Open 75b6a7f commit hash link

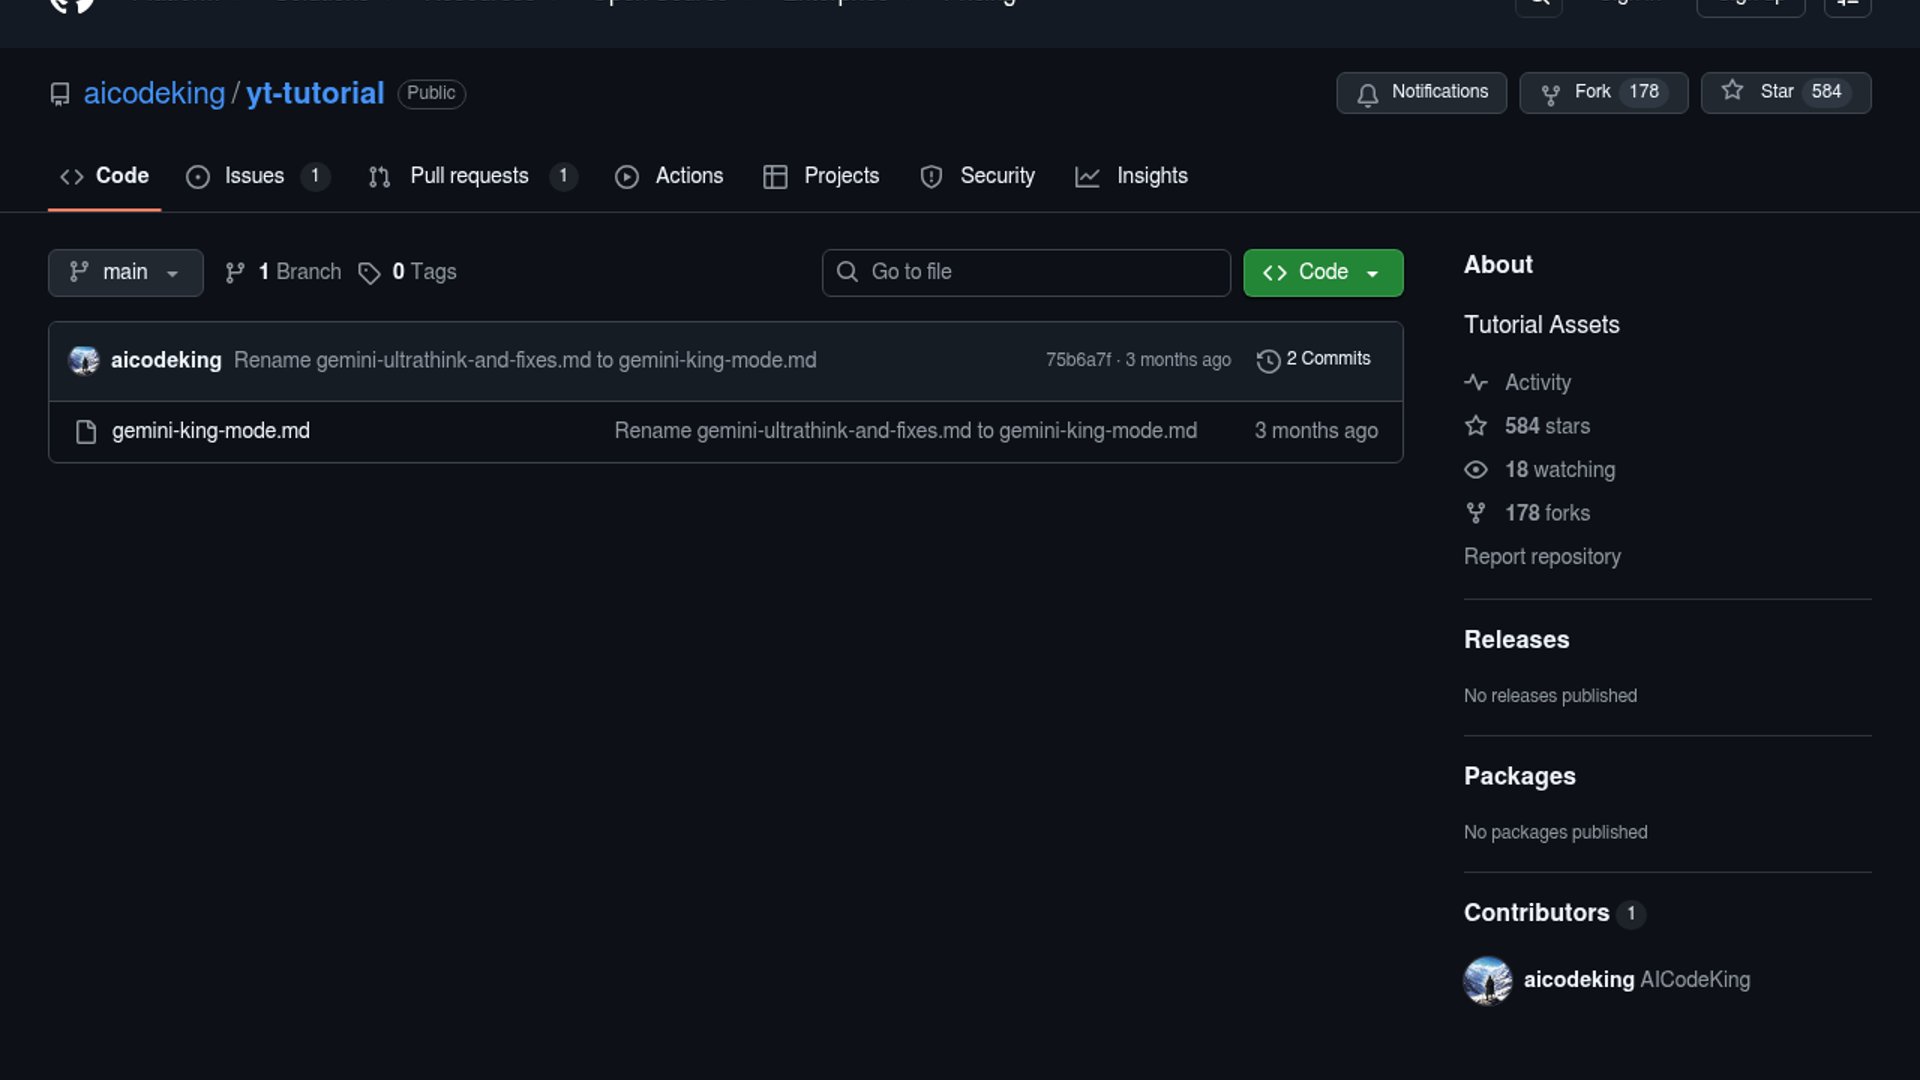coord(1077,359)
